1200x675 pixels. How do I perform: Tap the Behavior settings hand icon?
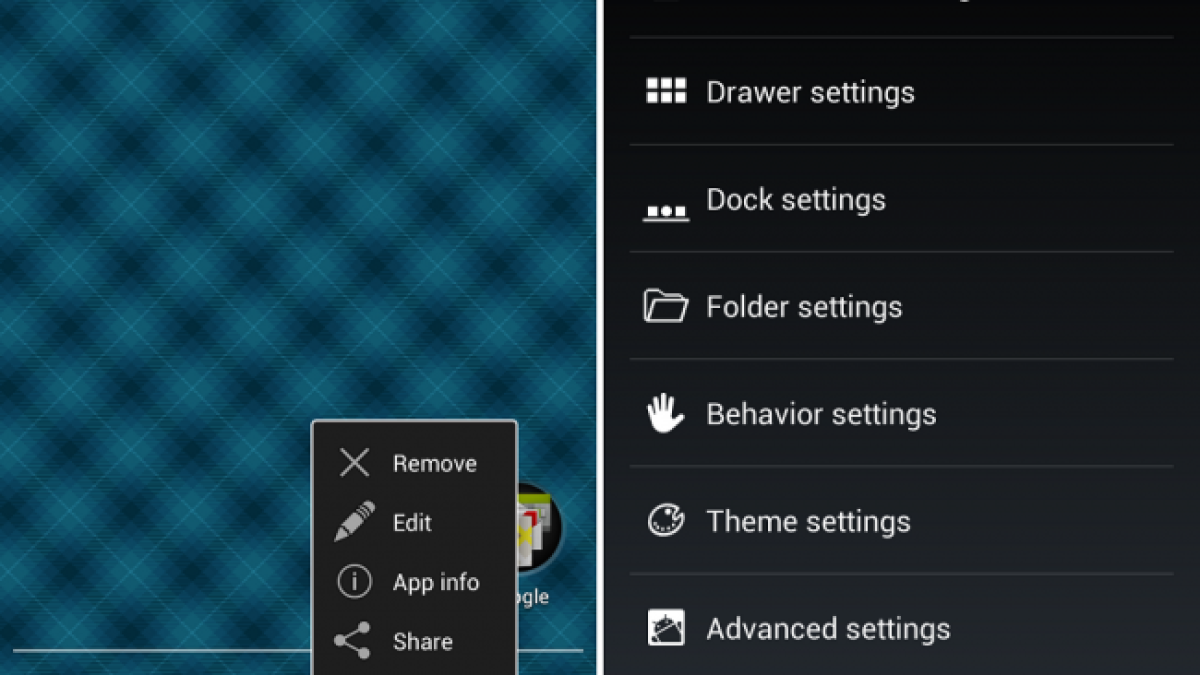coord(666,414)
